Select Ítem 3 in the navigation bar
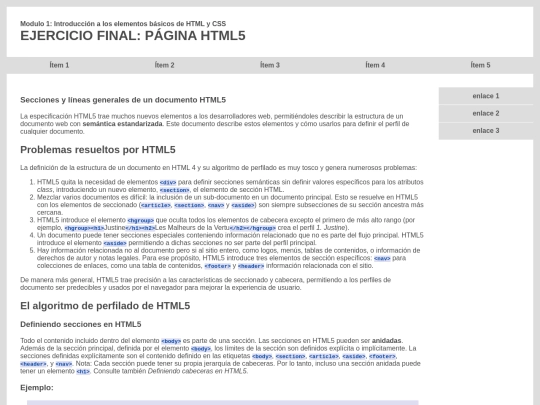 [x=270, y=65]
